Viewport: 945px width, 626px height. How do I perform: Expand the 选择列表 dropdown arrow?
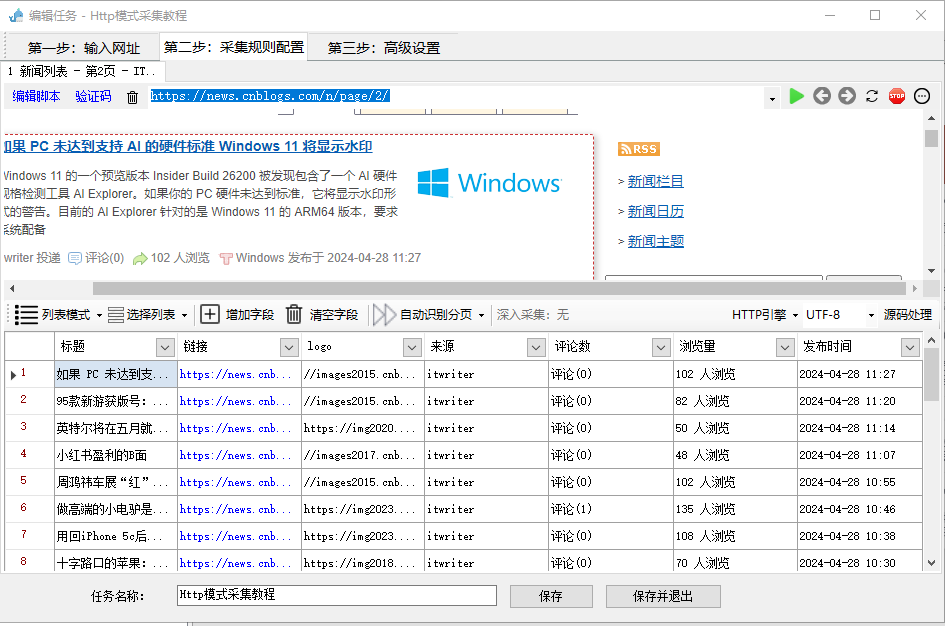point(184,315)
